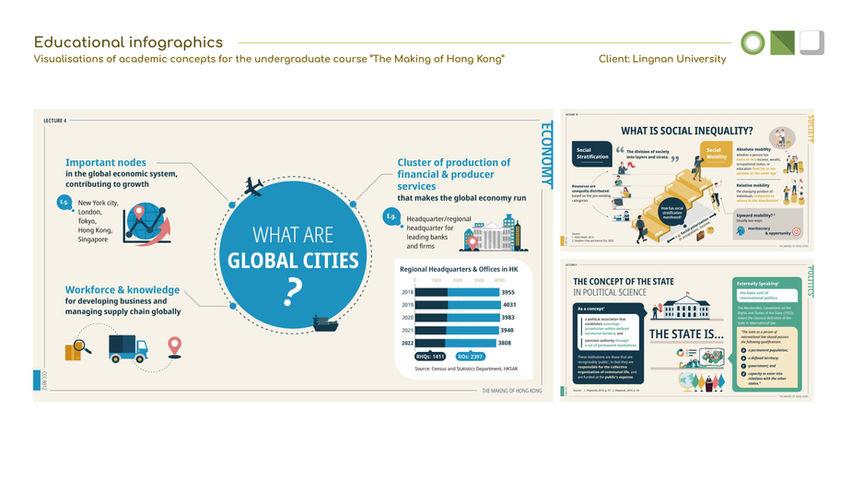Click the vertical ECONOMY label

pyautogui.click(x=546, y=155)
